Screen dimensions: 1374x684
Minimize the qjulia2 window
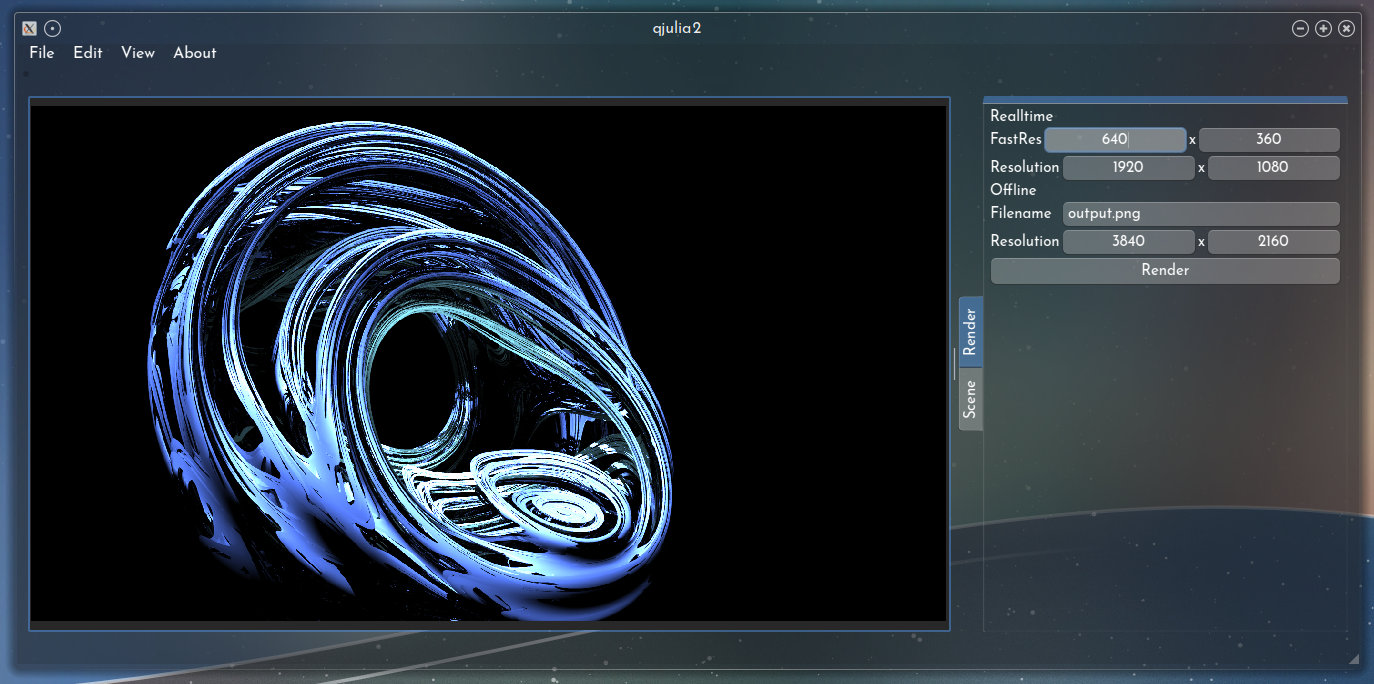[1300, 28]
